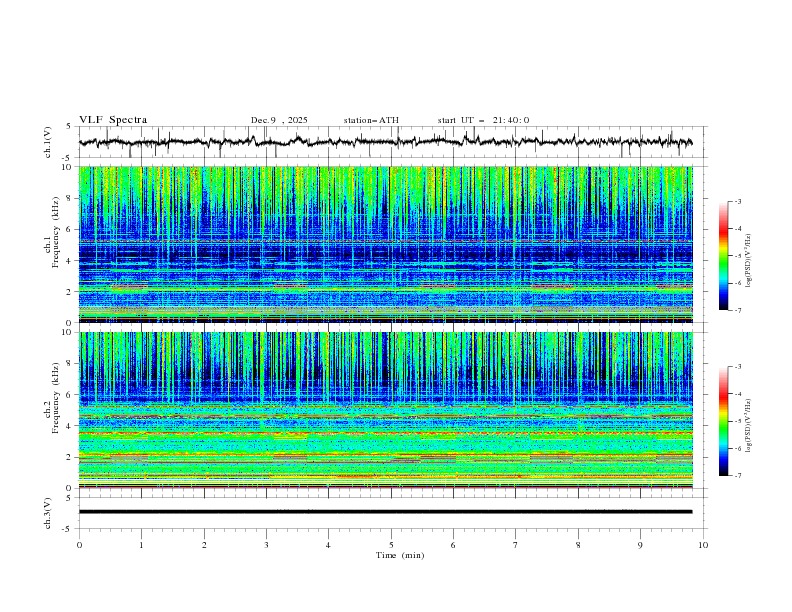Click the "station=ATH" header label
792x612 pixels.
tap(371, 120)
